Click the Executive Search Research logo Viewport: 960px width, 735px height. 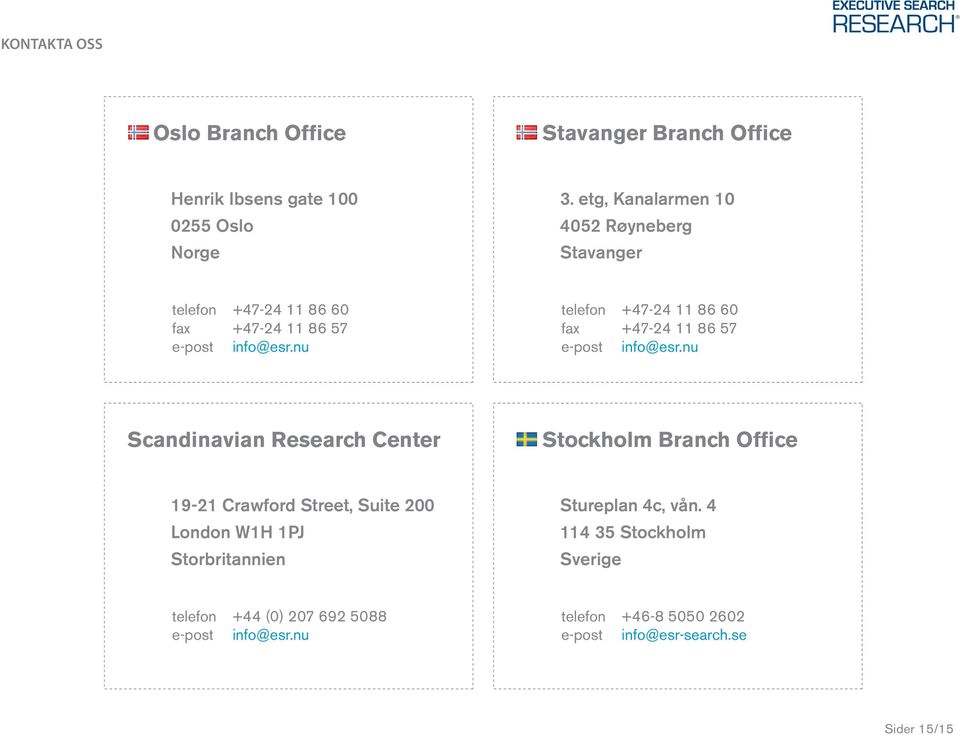click(x=895, y=17)
